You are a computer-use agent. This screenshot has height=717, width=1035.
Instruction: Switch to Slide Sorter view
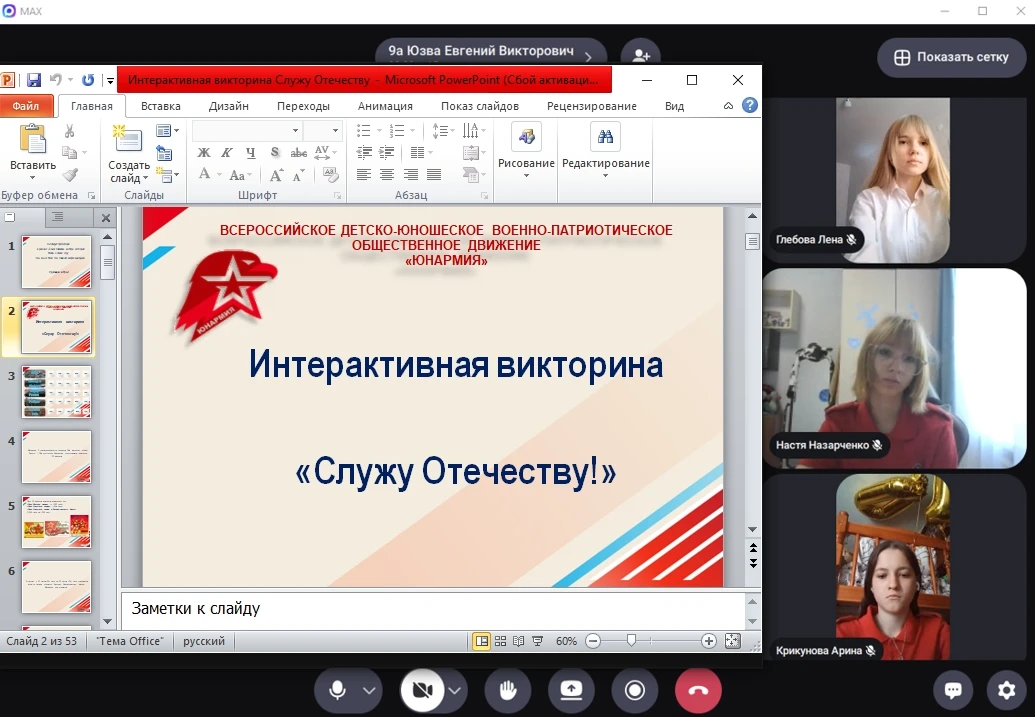500,641
